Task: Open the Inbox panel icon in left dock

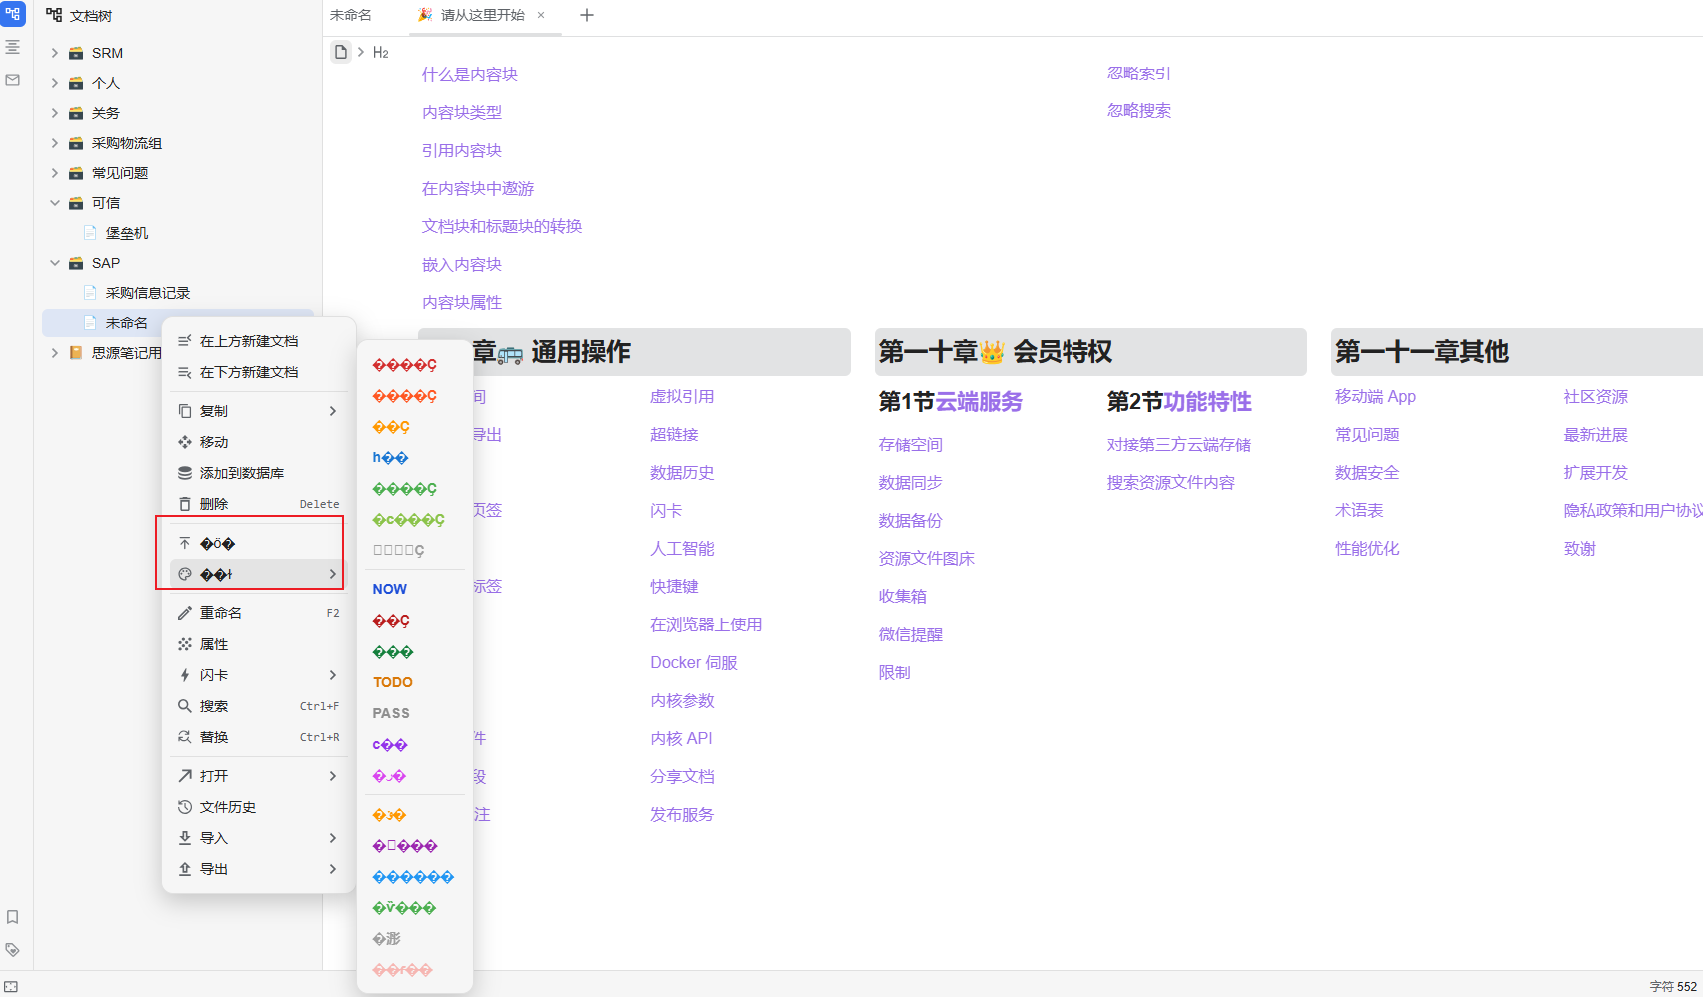Action: point(13,80)
